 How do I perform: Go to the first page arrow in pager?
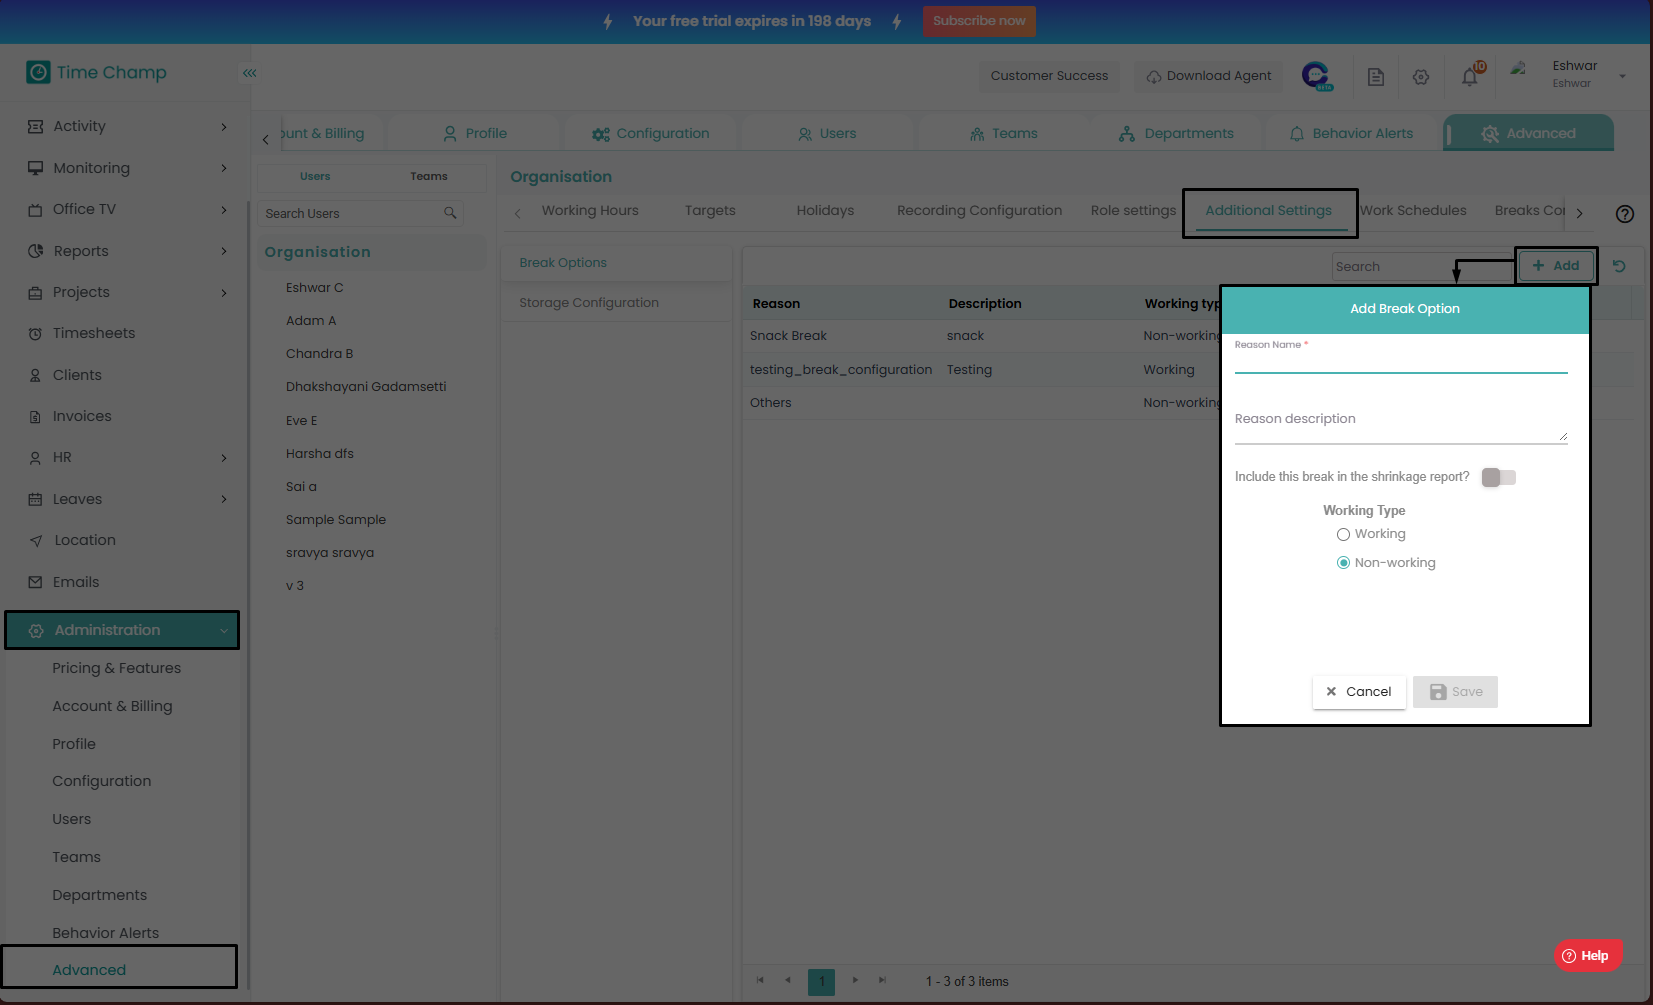[760, 980]
